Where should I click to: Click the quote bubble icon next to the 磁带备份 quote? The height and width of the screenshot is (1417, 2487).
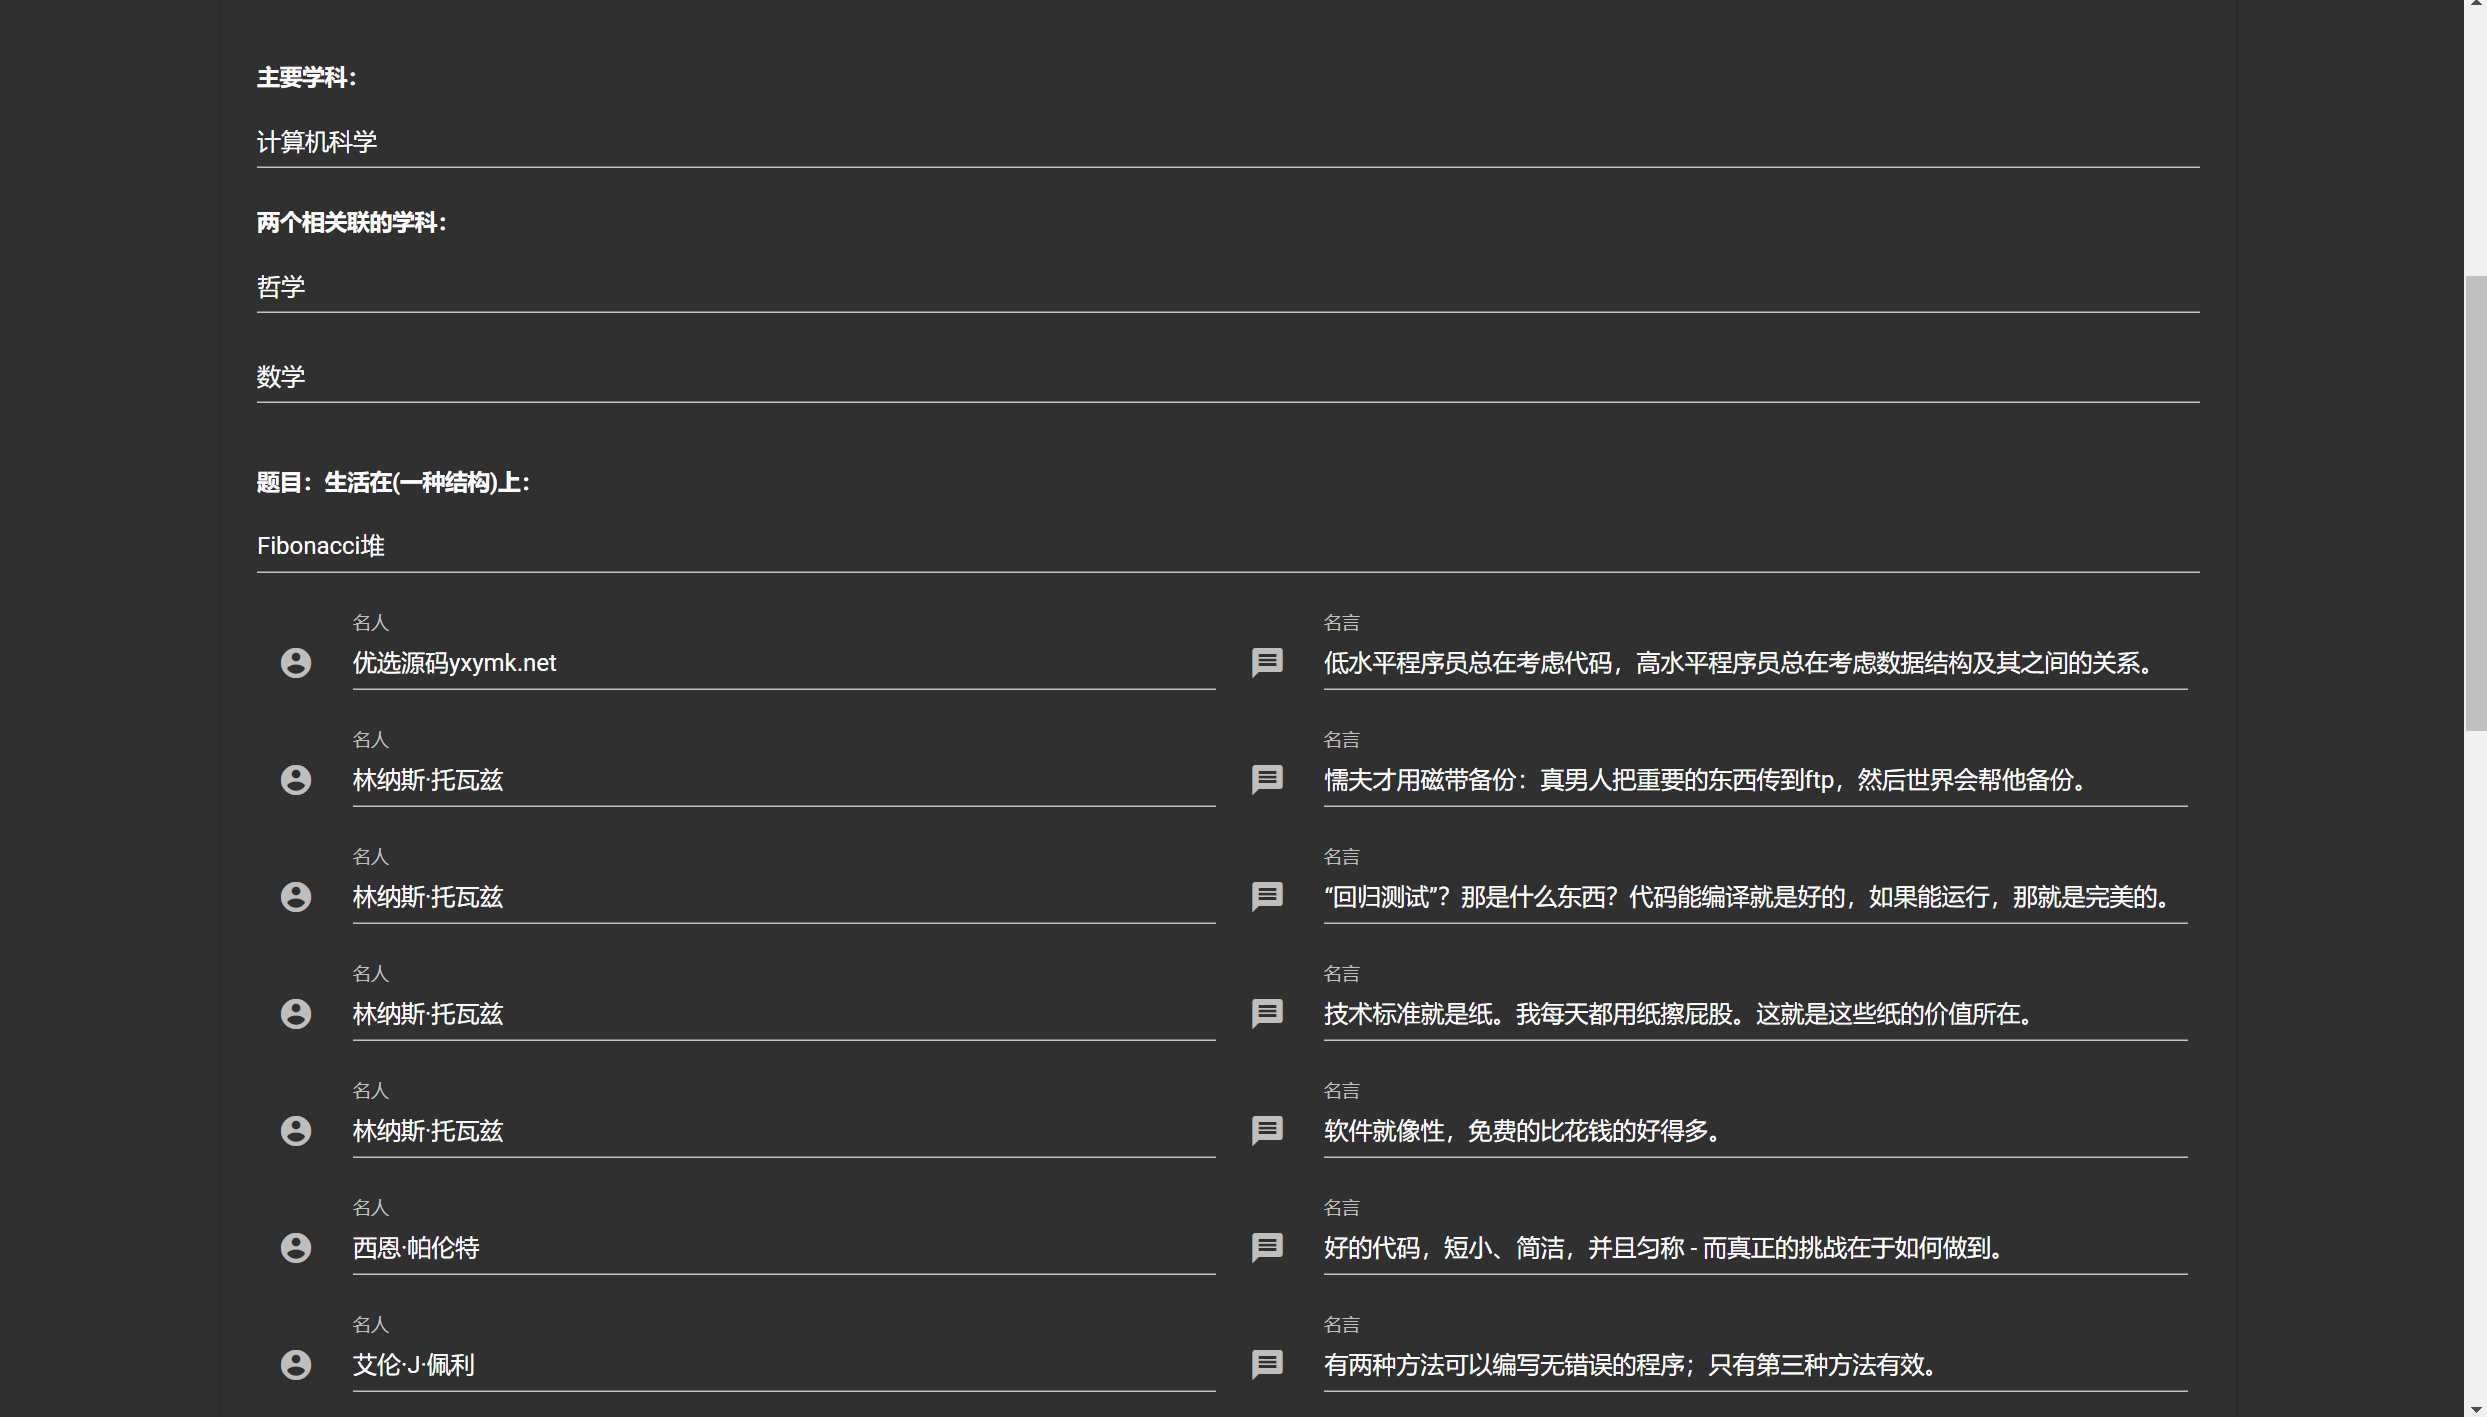click(x=1267, y=780)
